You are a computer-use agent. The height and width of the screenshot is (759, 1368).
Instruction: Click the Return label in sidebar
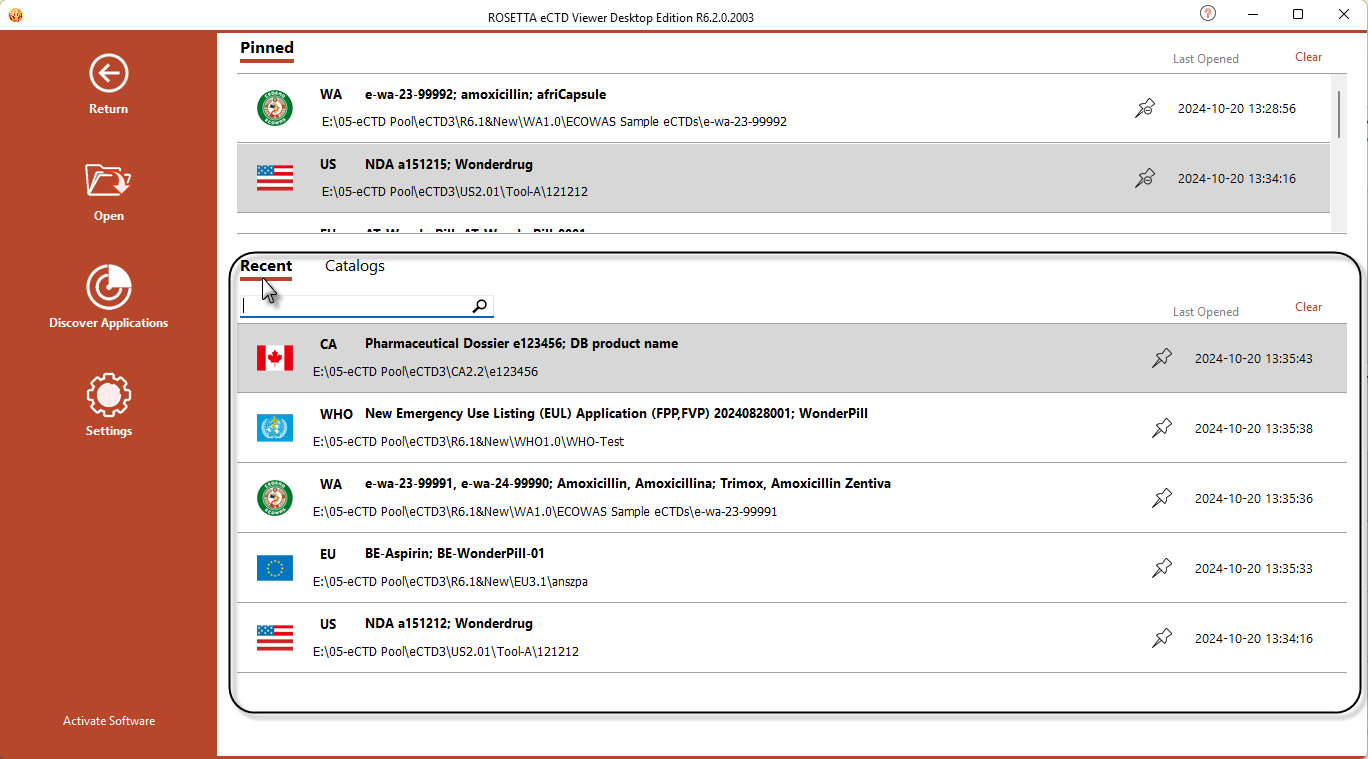tap(108, 109)
